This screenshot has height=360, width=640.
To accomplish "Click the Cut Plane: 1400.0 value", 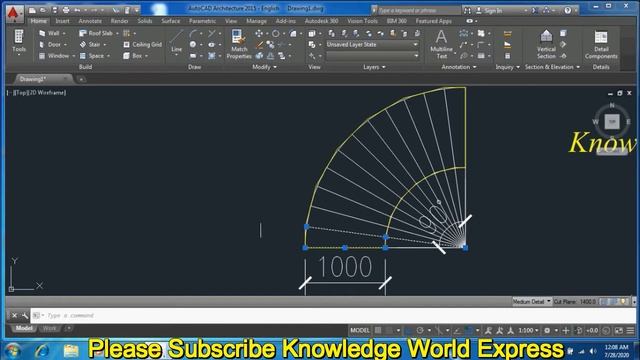I will pyautogui.click(x=575, y=302).
